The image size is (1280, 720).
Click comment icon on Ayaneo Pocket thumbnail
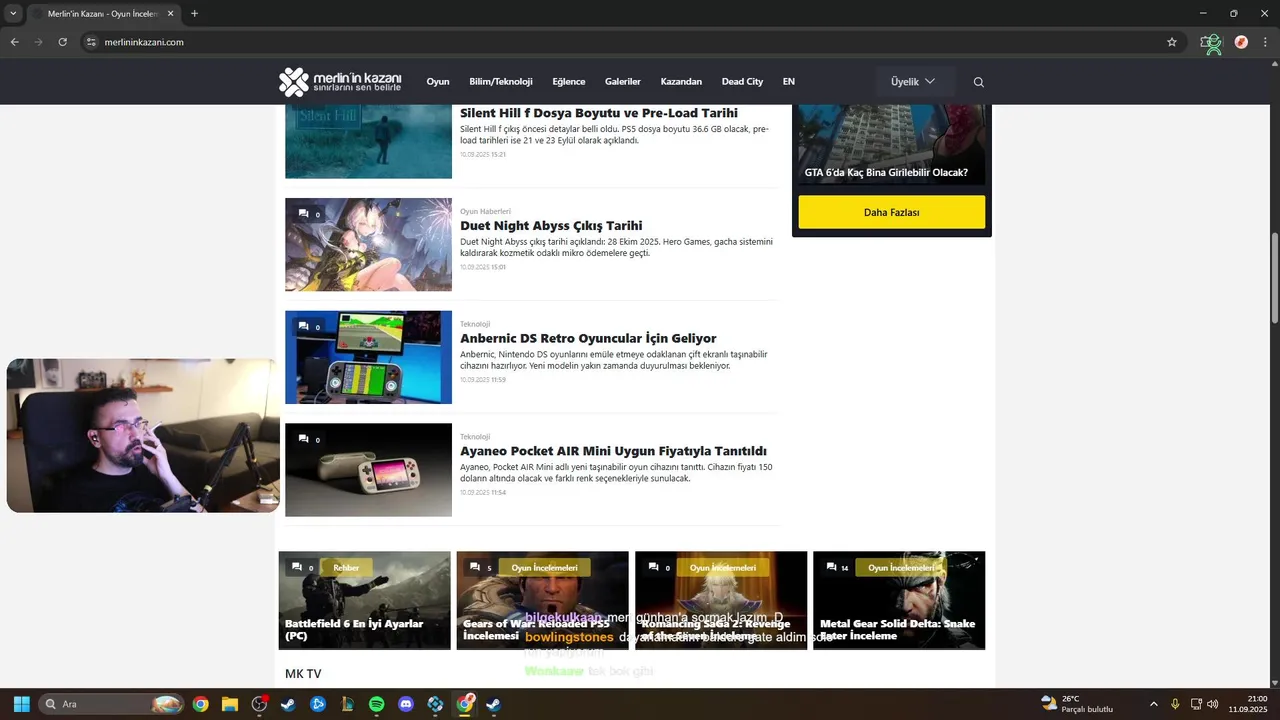coord(303,439)
